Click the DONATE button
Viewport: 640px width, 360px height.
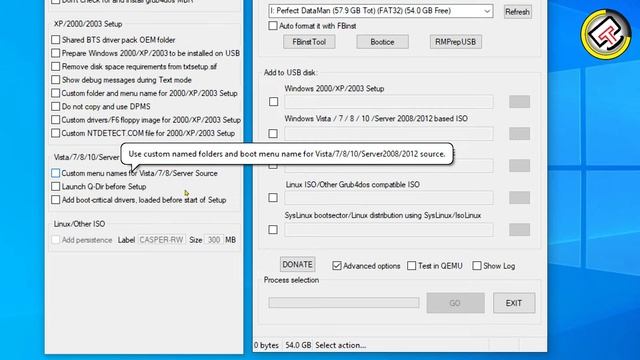tap(297, 264)
